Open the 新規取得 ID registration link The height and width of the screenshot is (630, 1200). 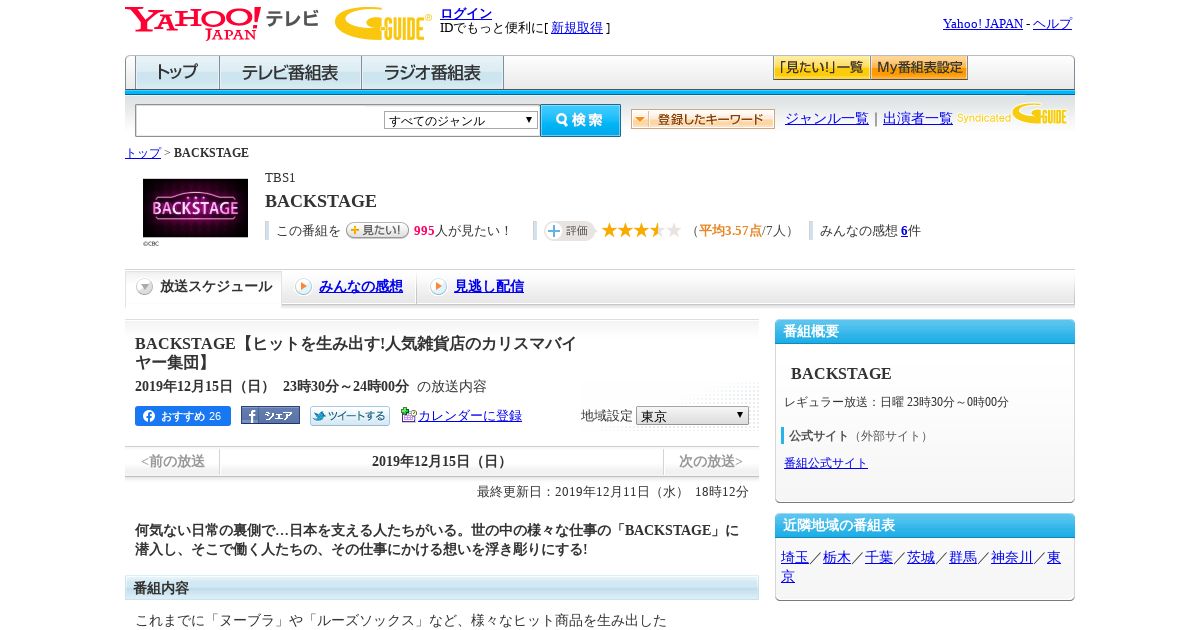577,28
